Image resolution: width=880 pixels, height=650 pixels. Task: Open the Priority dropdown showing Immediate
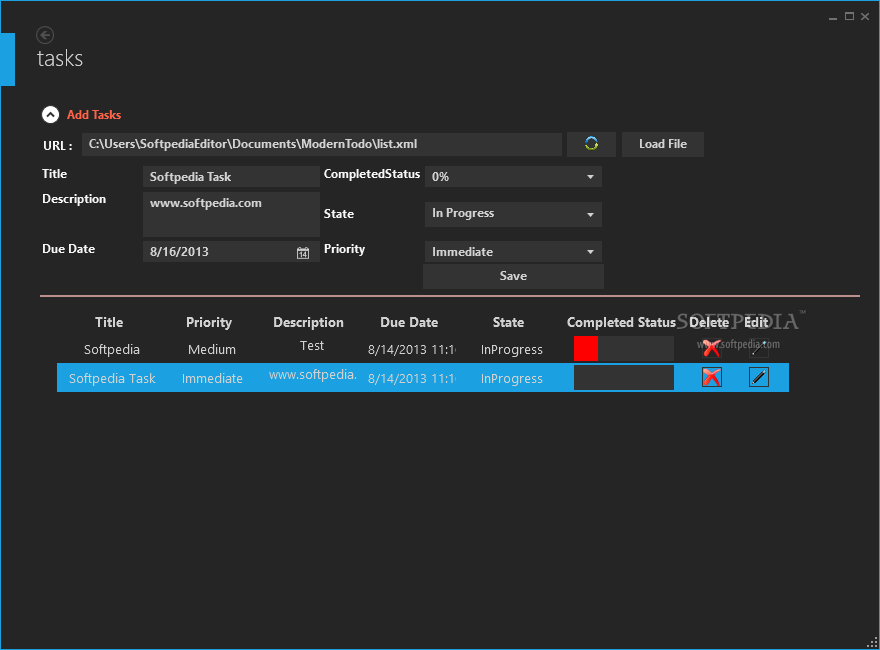pos(513,252)
